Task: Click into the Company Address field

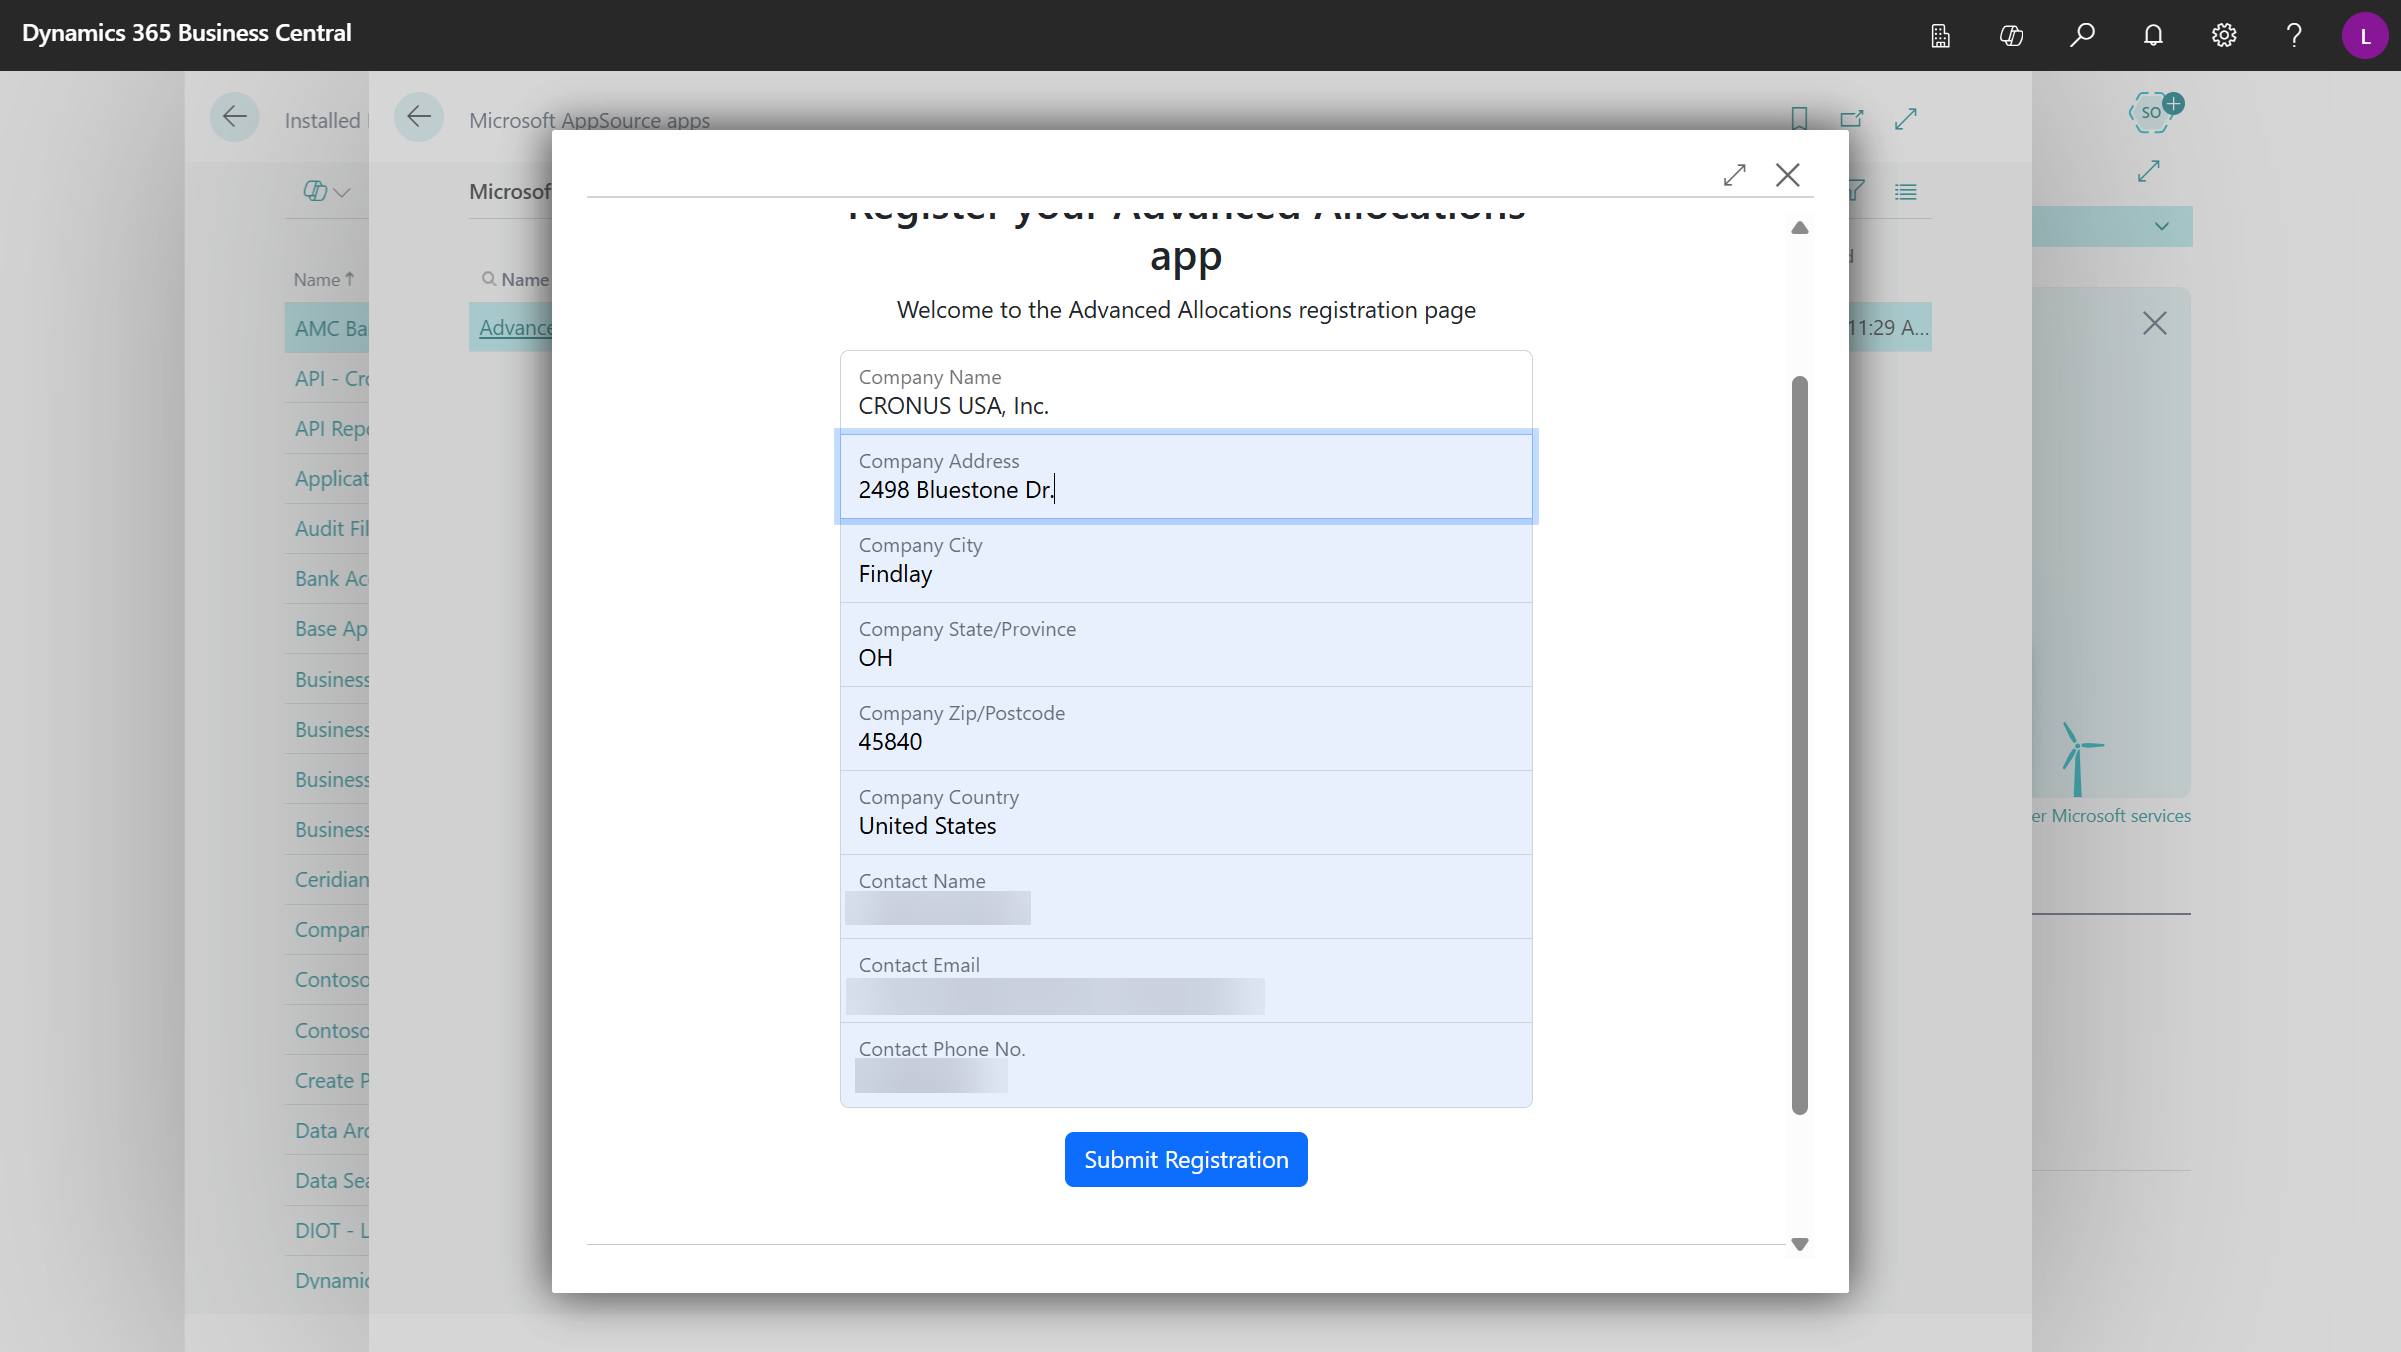Action: 1186,489
